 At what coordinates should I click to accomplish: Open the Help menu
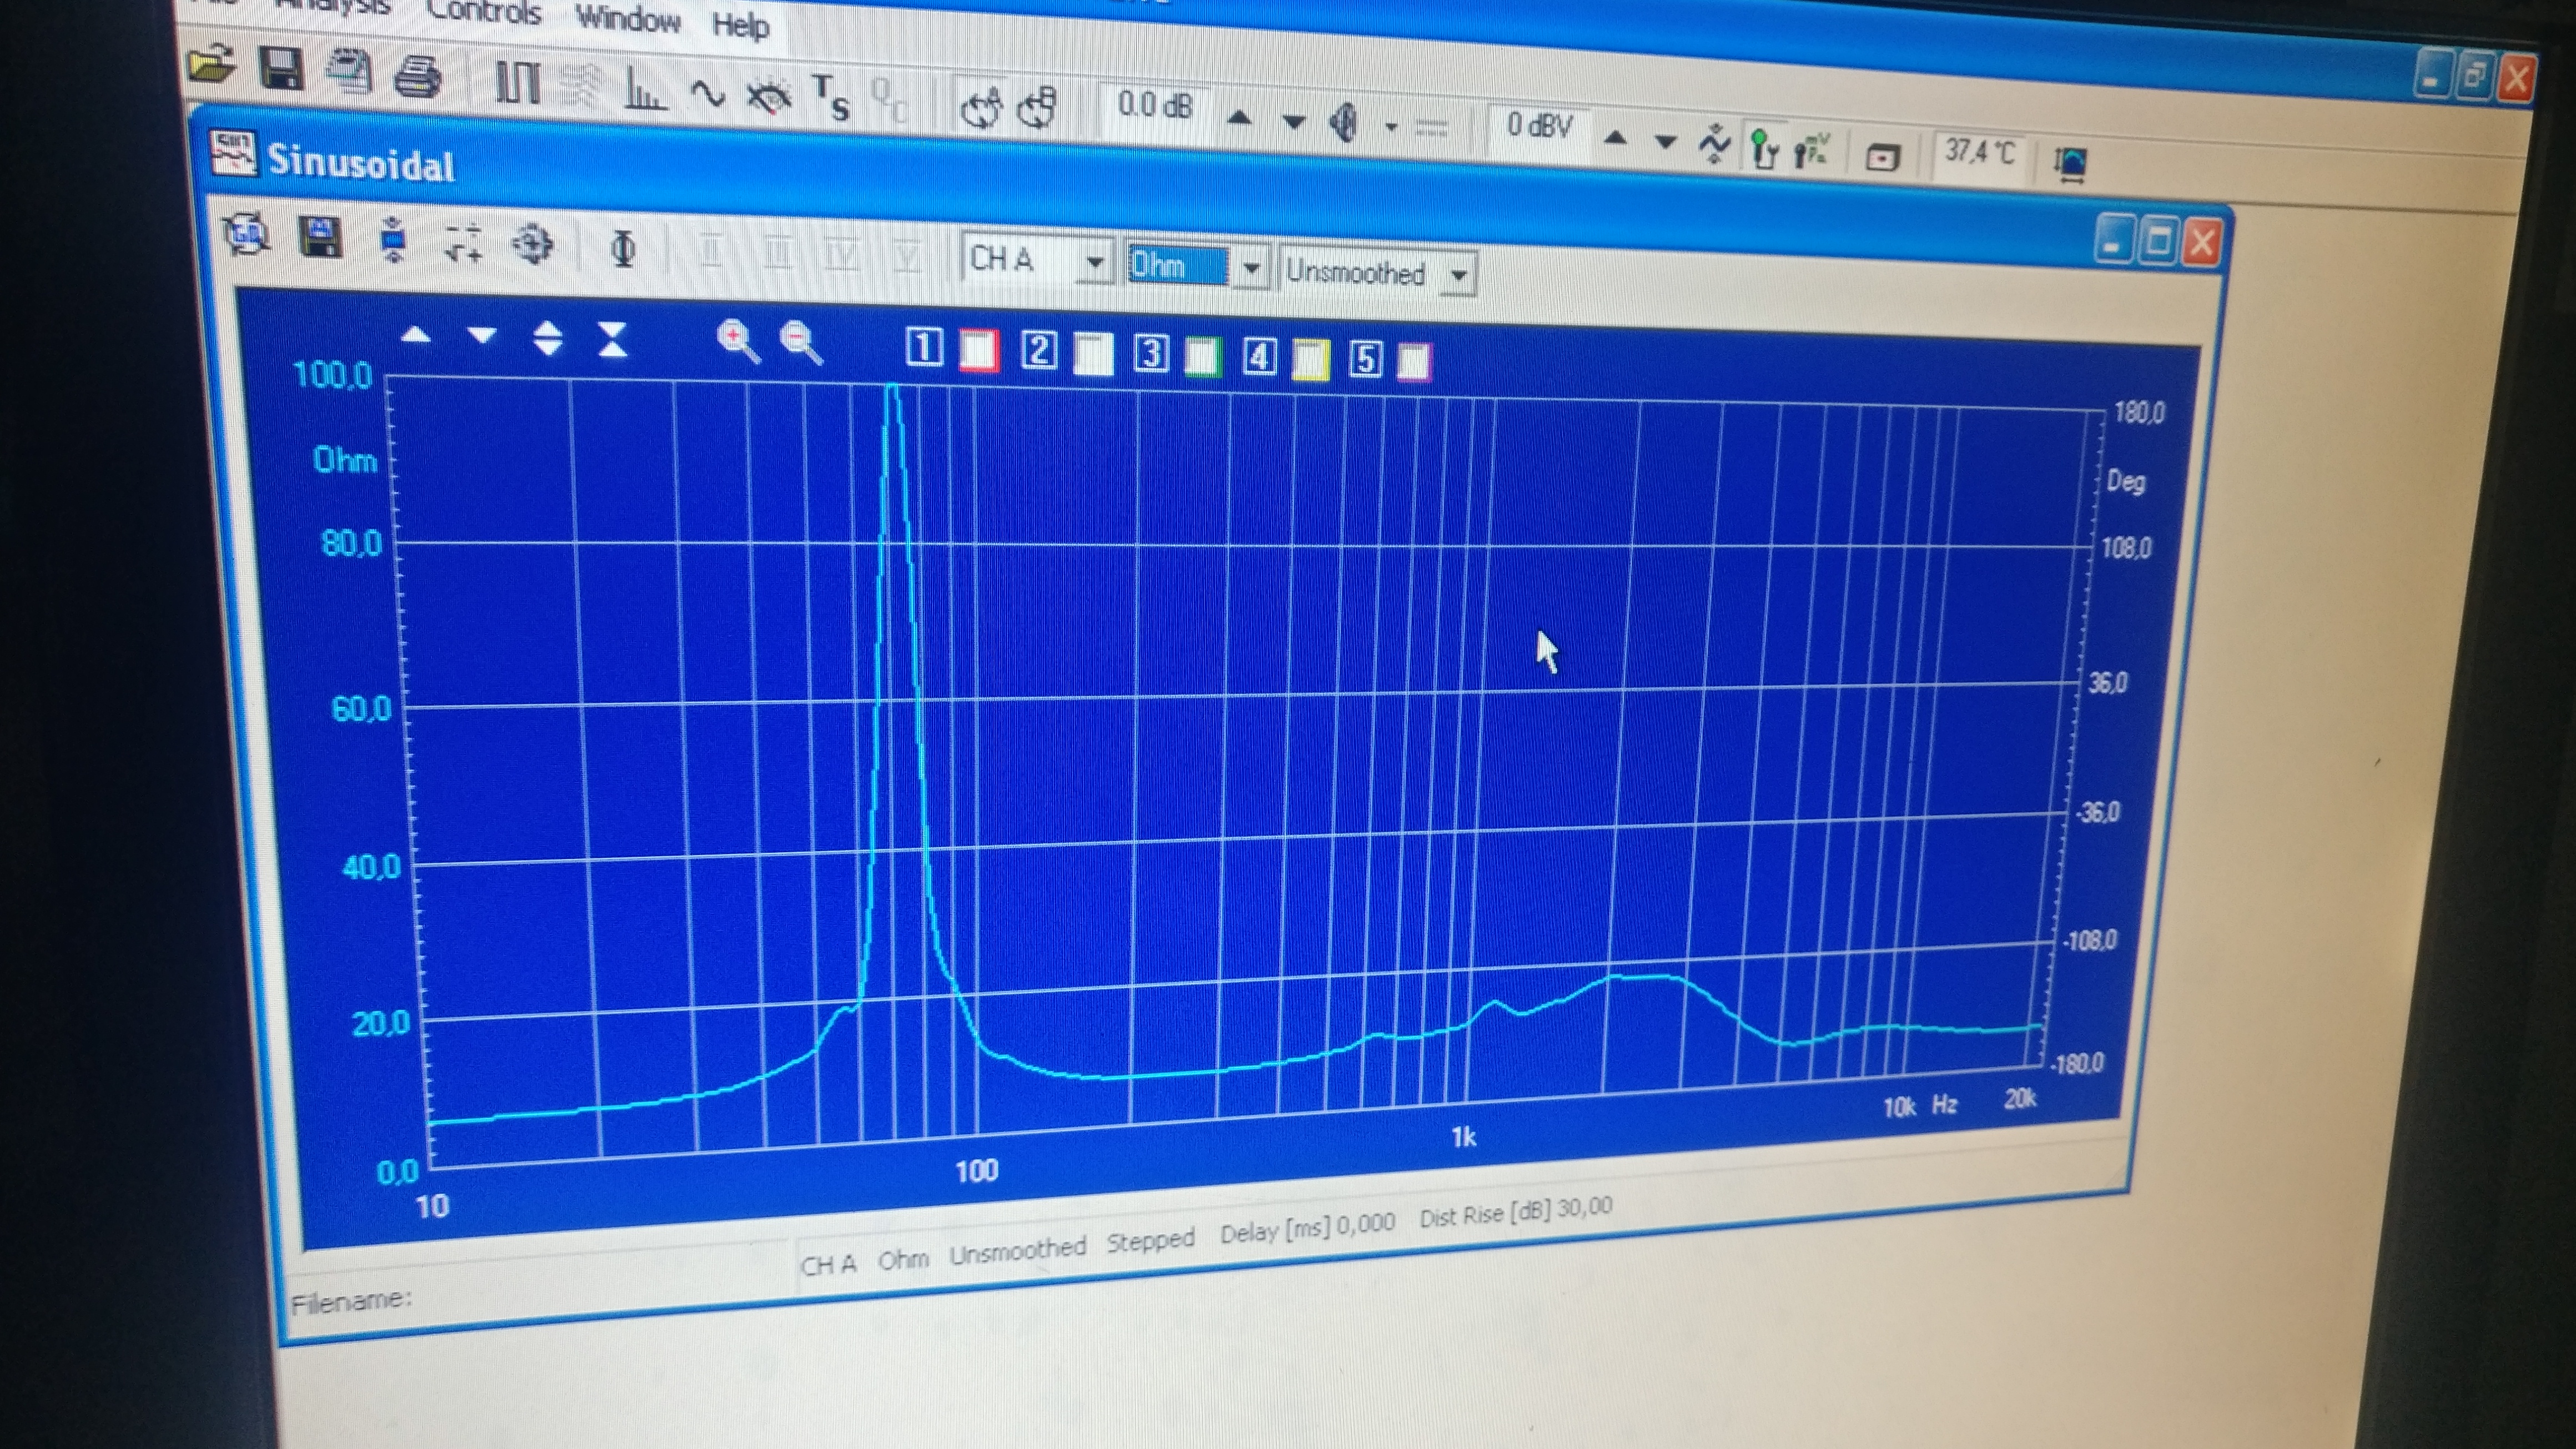pos(740,25)
